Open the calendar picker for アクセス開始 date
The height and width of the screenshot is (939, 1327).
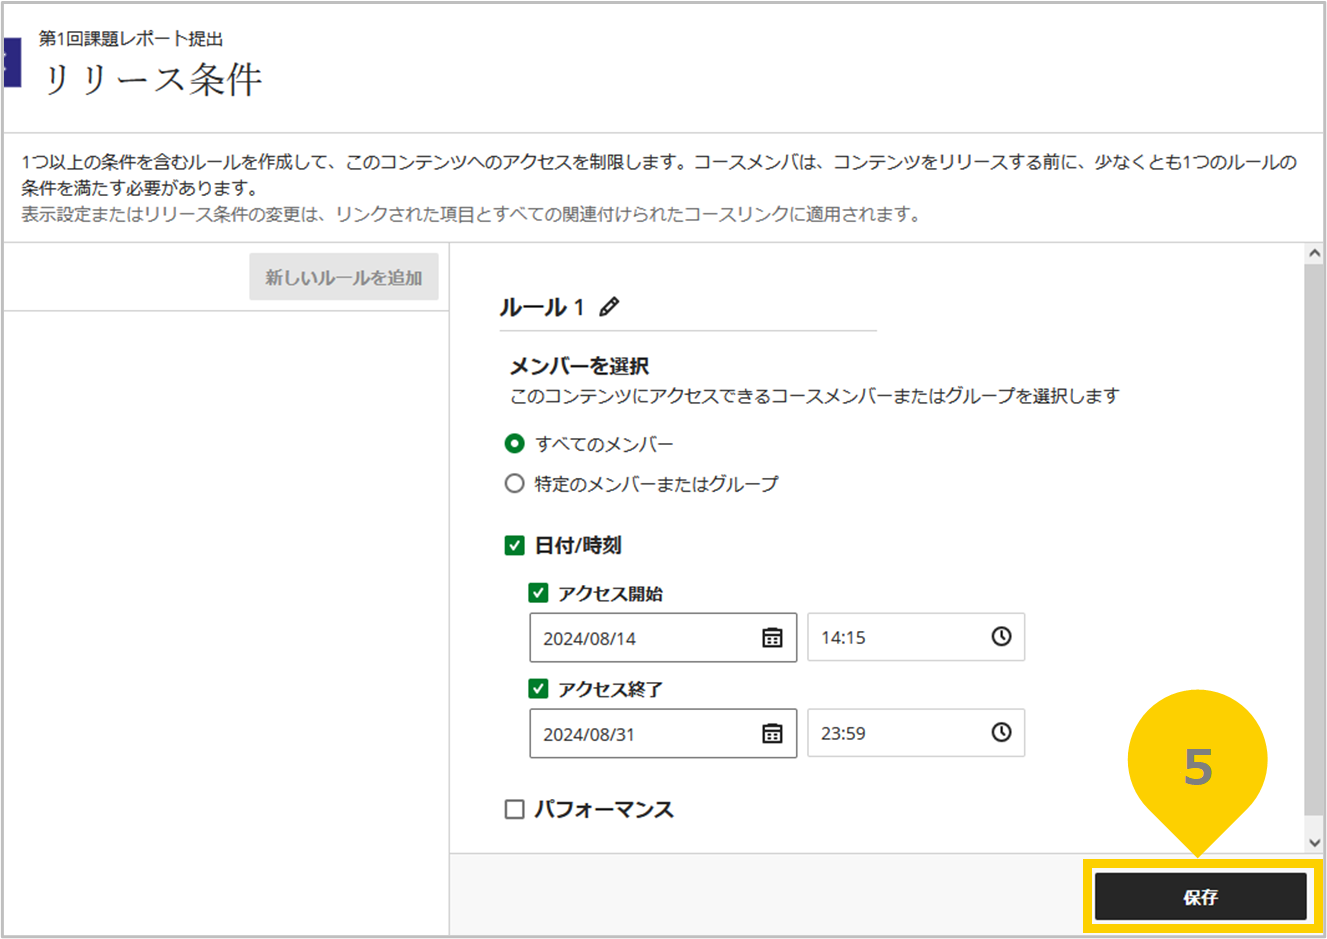coord(772,638)
